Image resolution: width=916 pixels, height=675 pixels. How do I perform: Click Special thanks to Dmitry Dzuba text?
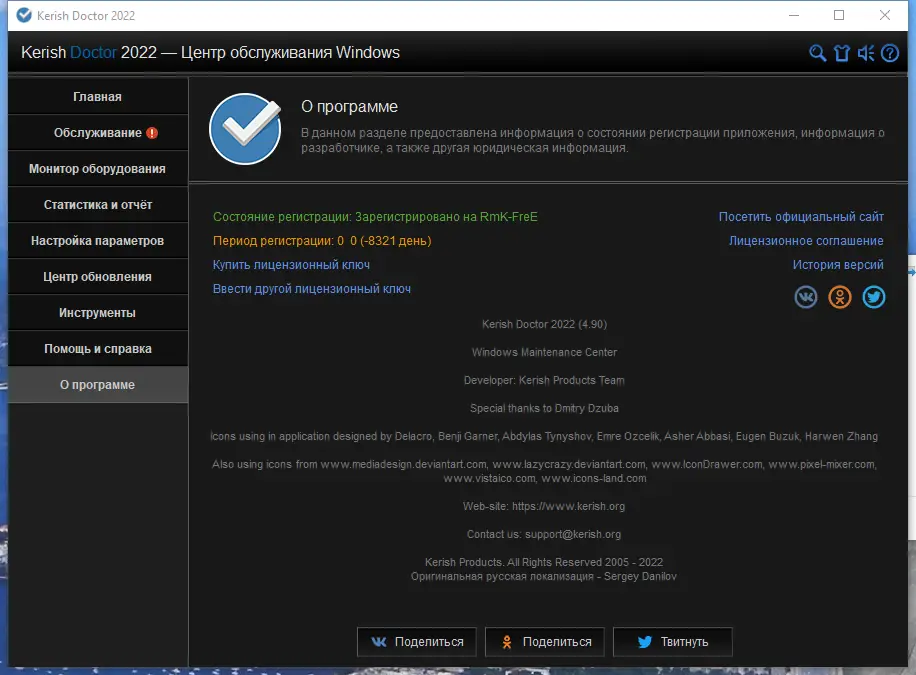[544, 409]
